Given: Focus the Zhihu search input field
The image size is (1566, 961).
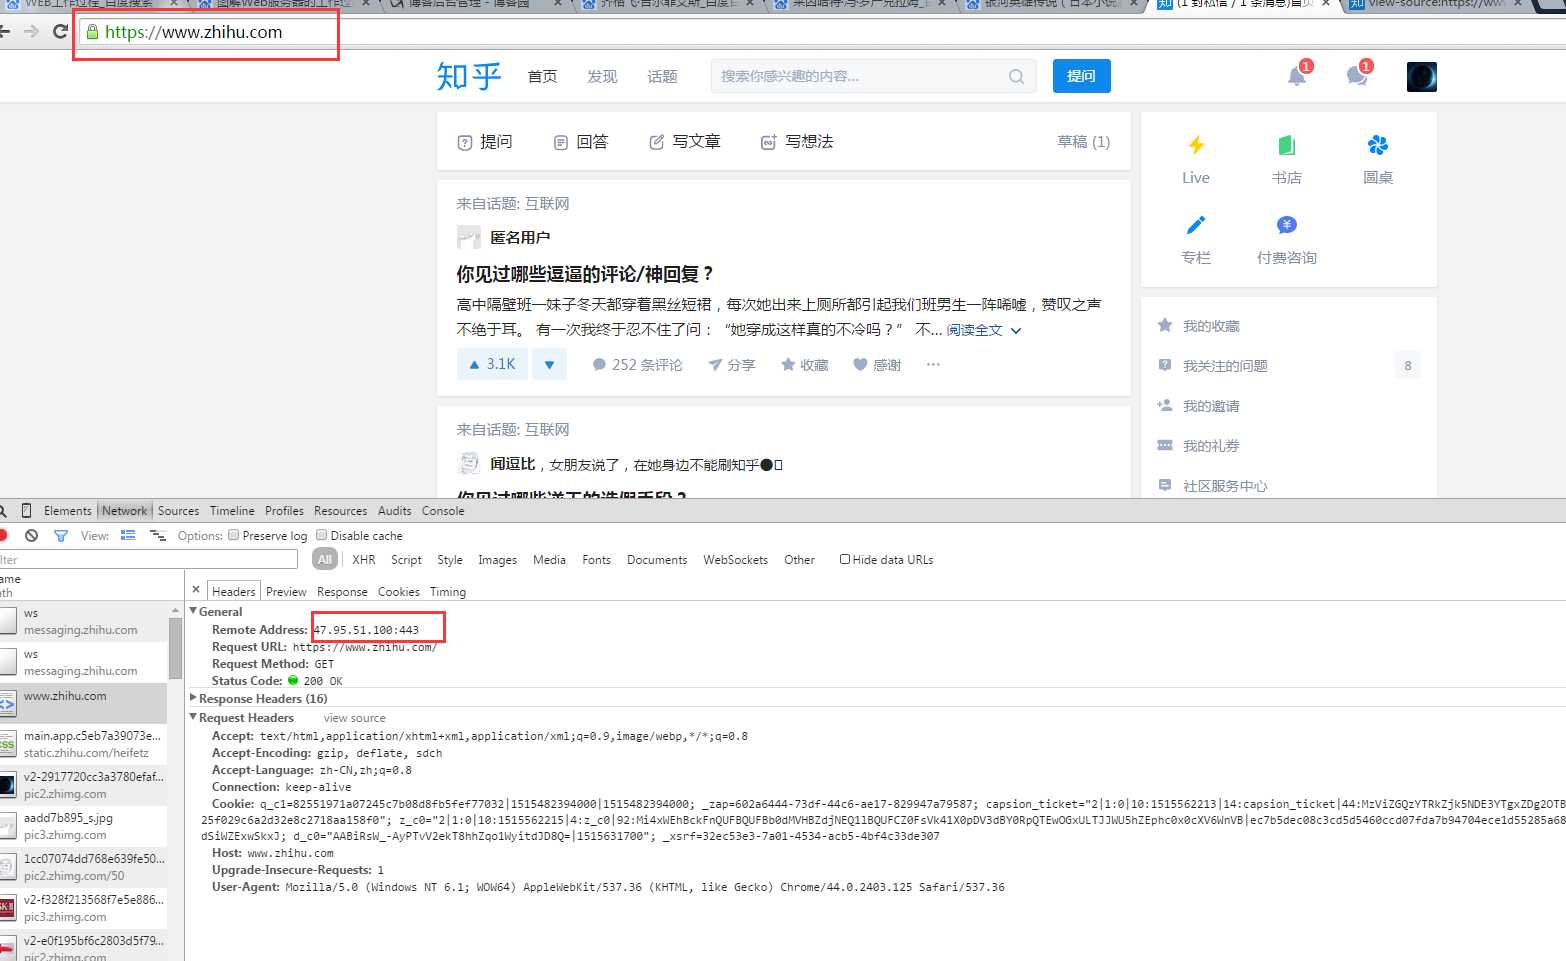Looking at the screenshot, I should pyautogui.click(x=860, y=76).
